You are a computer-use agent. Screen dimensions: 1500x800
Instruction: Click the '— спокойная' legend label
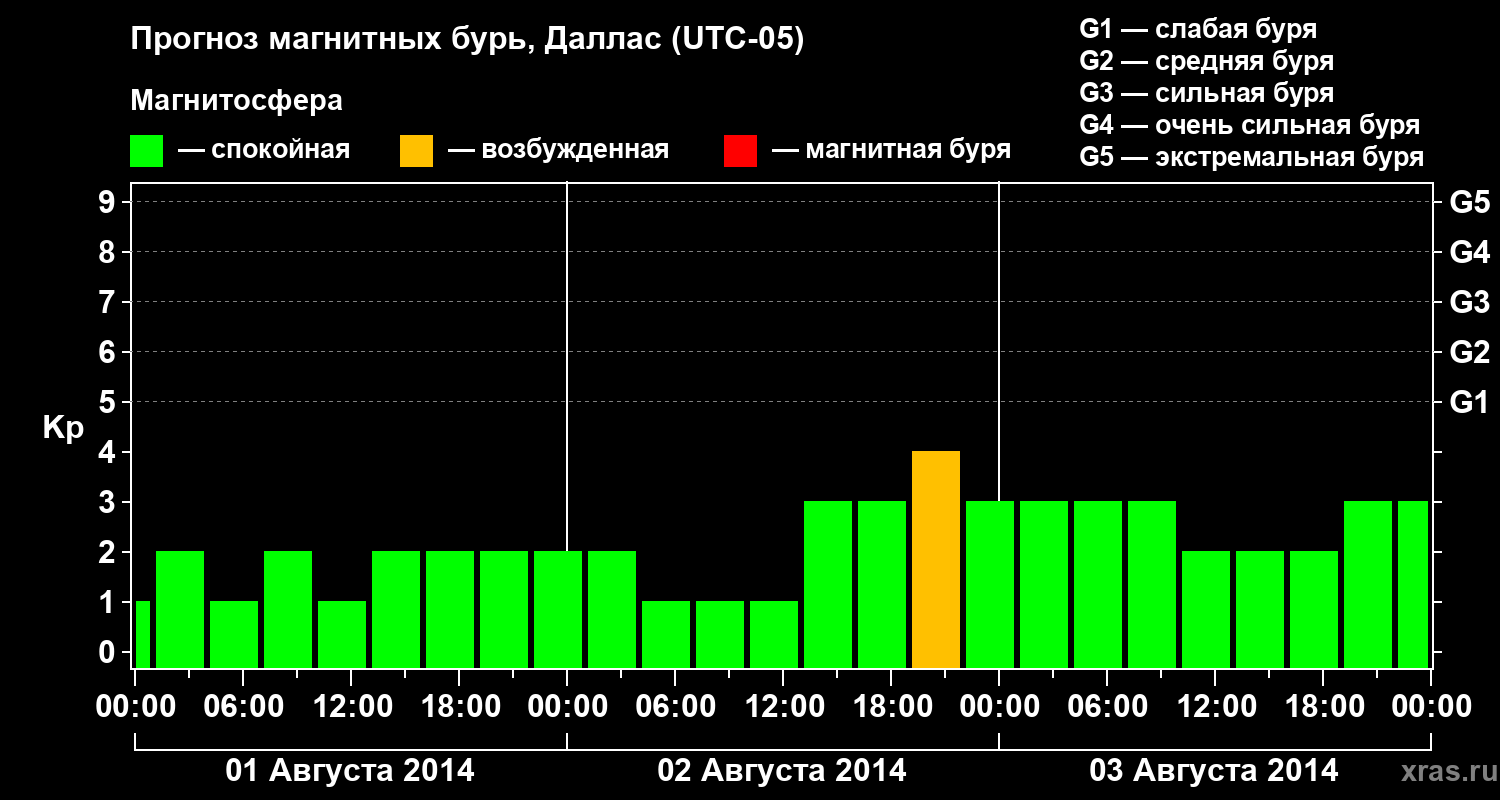[x=264, y=151]
